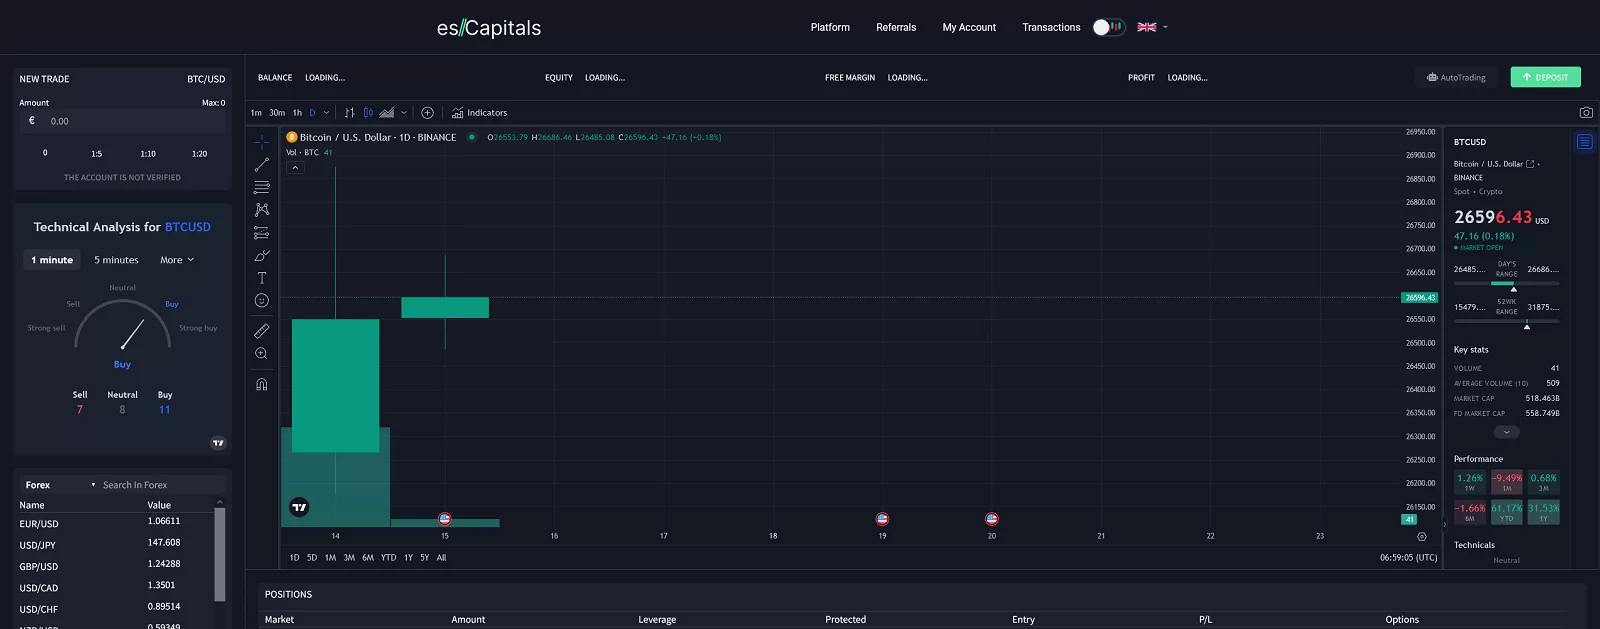Open the emoji icons tool
Screen dimensions: 1600x629
pos(262,301)
